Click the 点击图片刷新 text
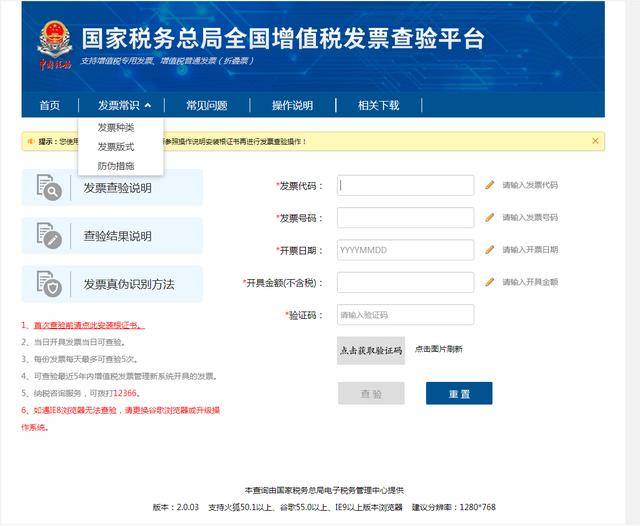Image resolution: width=640 pixels, height=526 pixels. pyautogui.click(x=439, y=349)
